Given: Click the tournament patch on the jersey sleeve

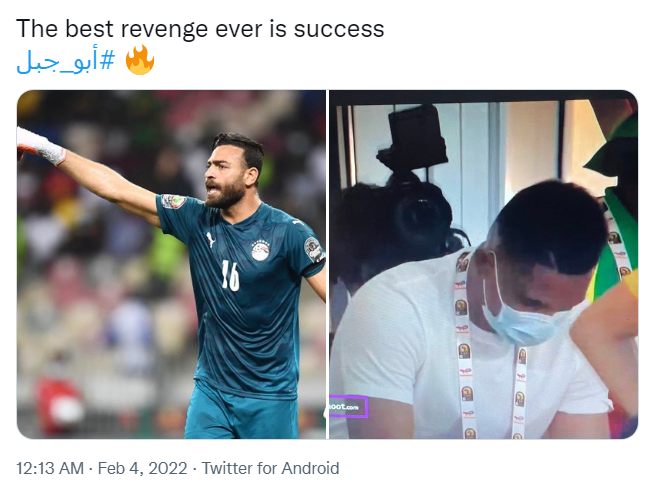Looking at the screenshot, I should 314,248.
